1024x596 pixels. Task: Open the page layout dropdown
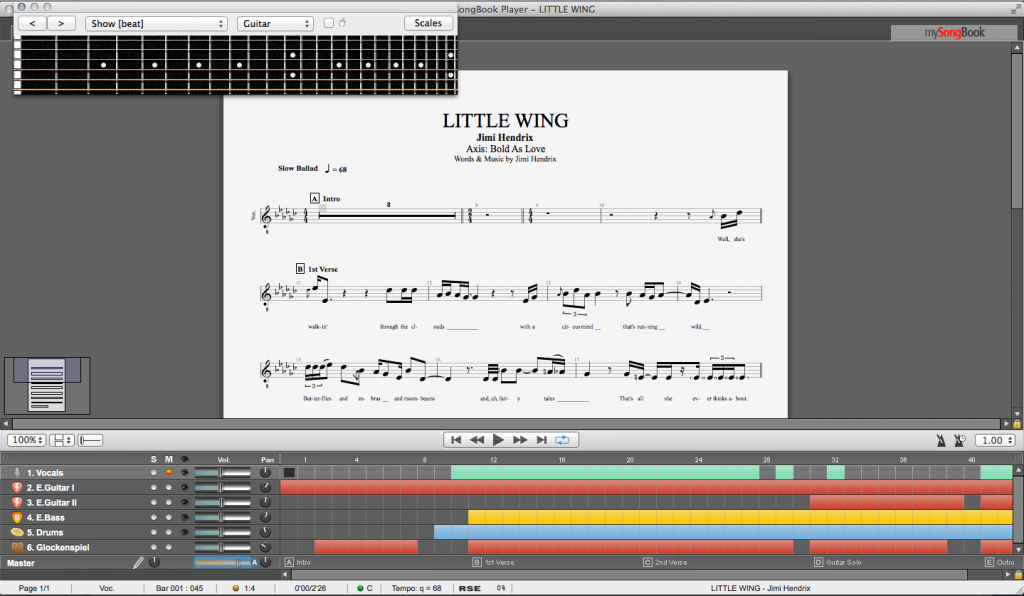point(62,440)
